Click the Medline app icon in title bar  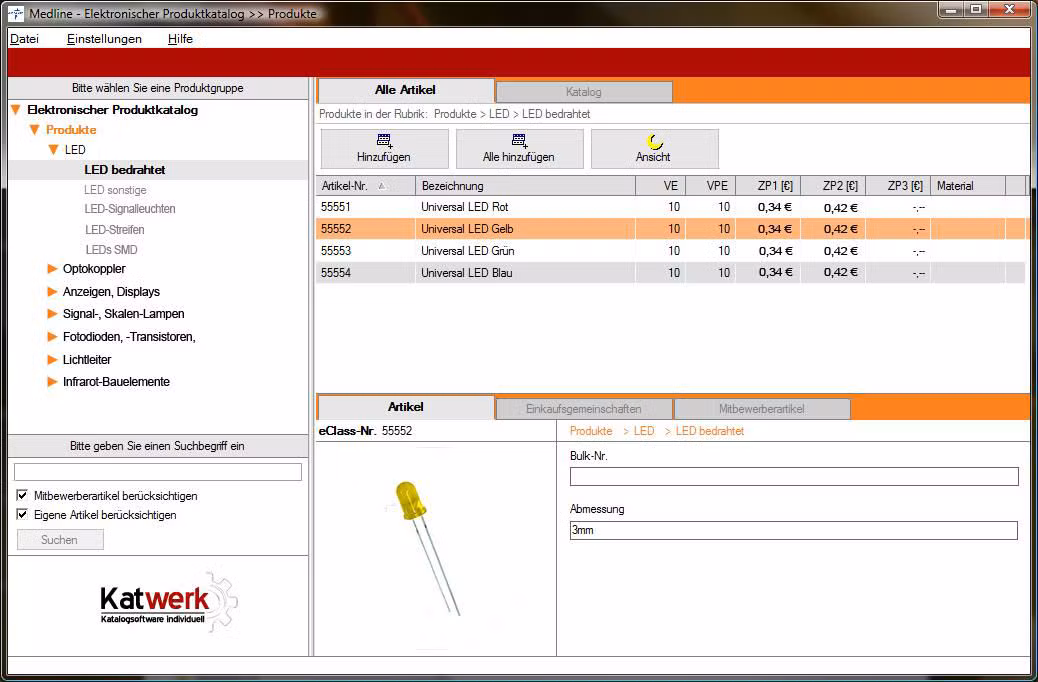(x=16, y=13)
